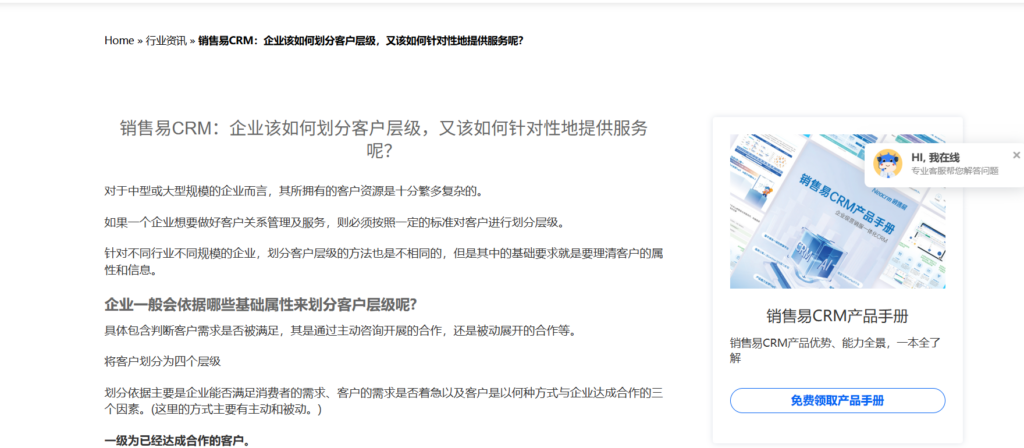Click the paragraph starting 针对不同行业不同规模的企业
The width and height of the screenshot is (1024, 448).
[384, 261]
